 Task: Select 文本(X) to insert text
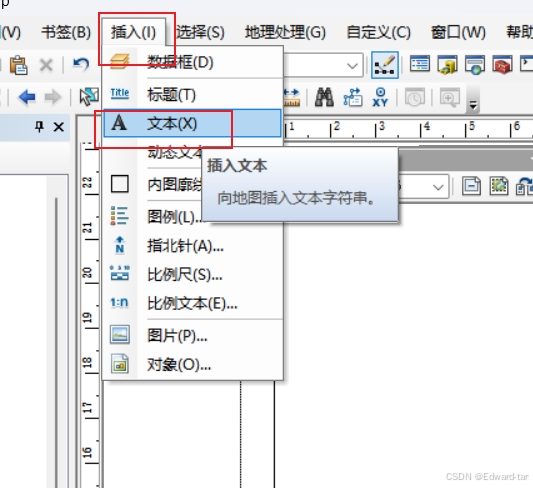(192, 123)
